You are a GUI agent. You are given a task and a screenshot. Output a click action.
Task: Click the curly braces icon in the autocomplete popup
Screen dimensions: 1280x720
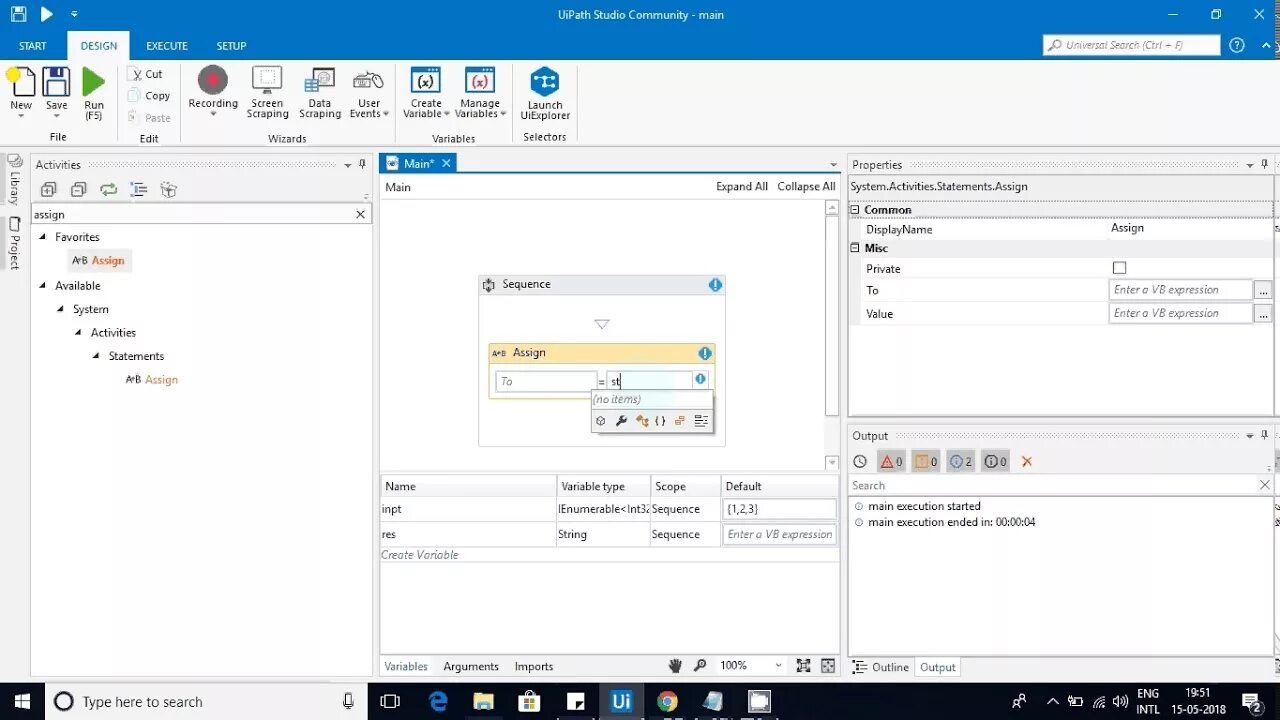660,421
